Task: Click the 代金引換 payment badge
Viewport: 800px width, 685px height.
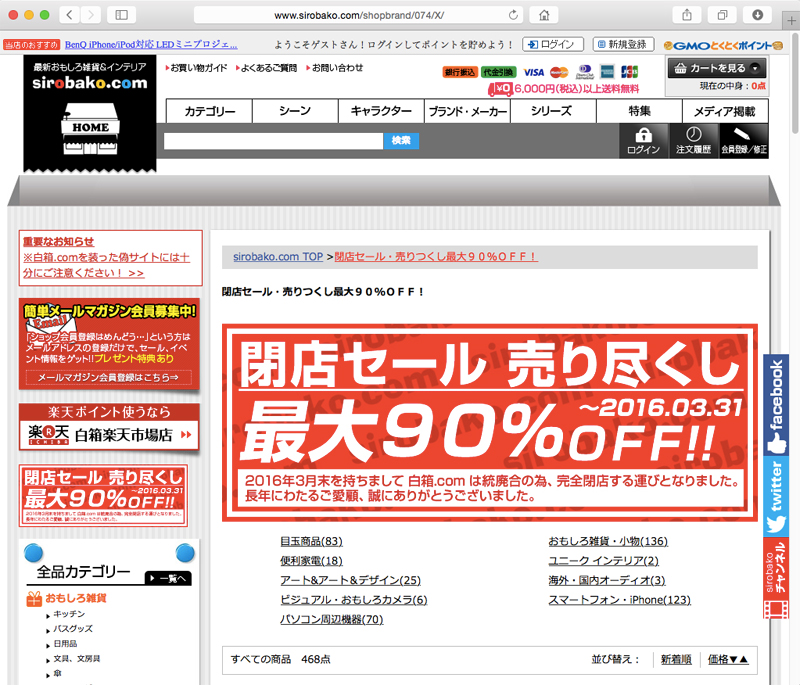Action: (x=498, y=72)
